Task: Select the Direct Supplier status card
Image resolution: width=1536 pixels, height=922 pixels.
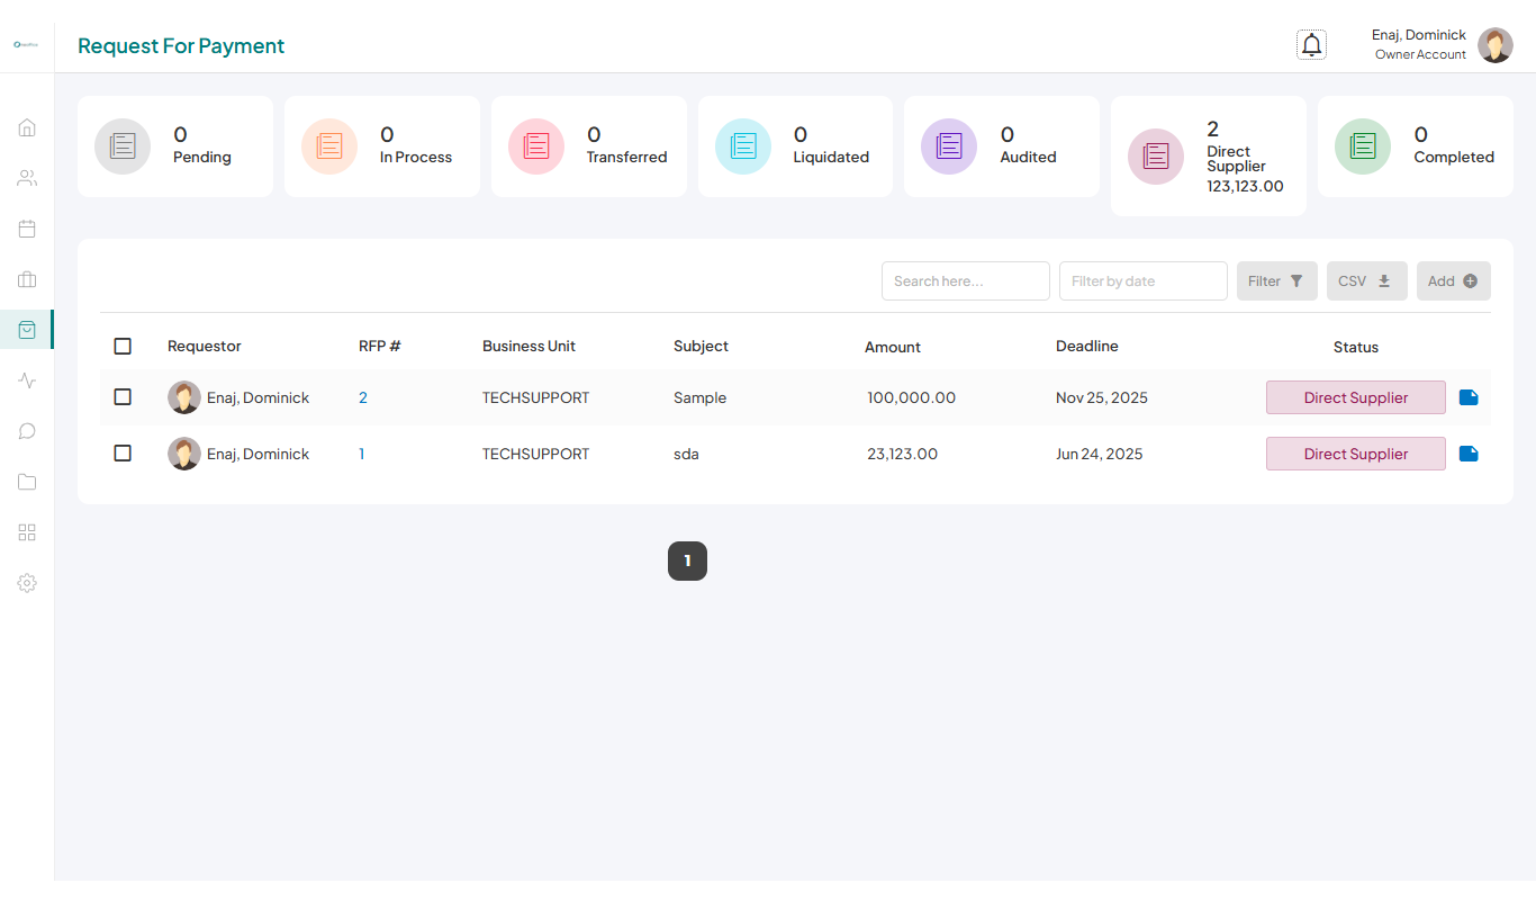Action: (x=1208, y=156)
